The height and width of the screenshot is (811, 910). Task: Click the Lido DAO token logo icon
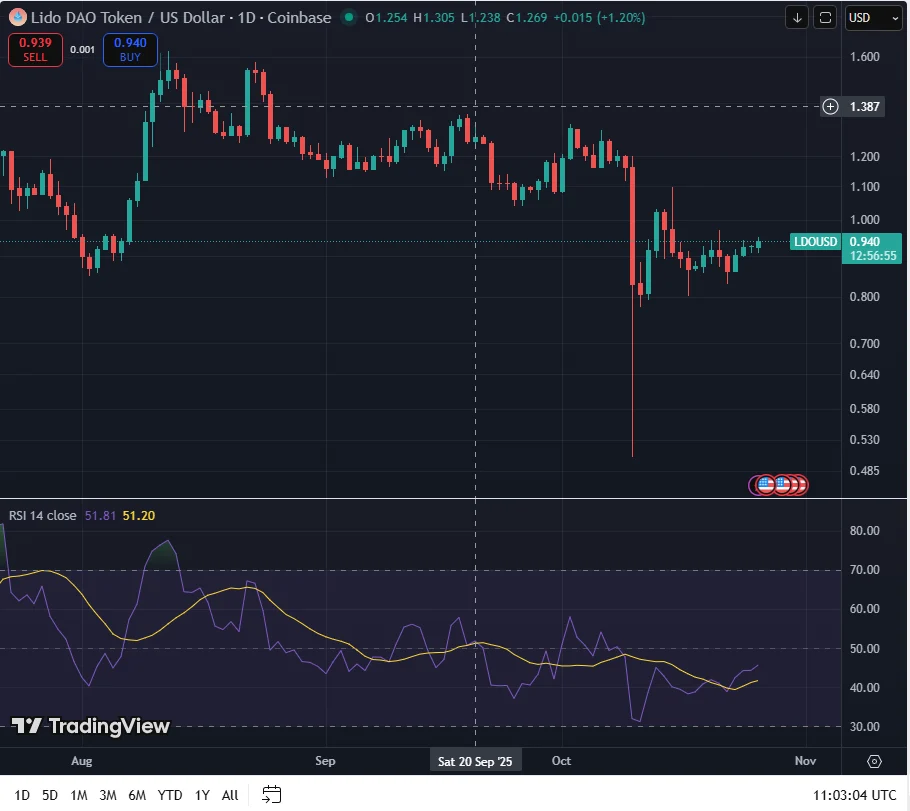click(x=16, y=17)
